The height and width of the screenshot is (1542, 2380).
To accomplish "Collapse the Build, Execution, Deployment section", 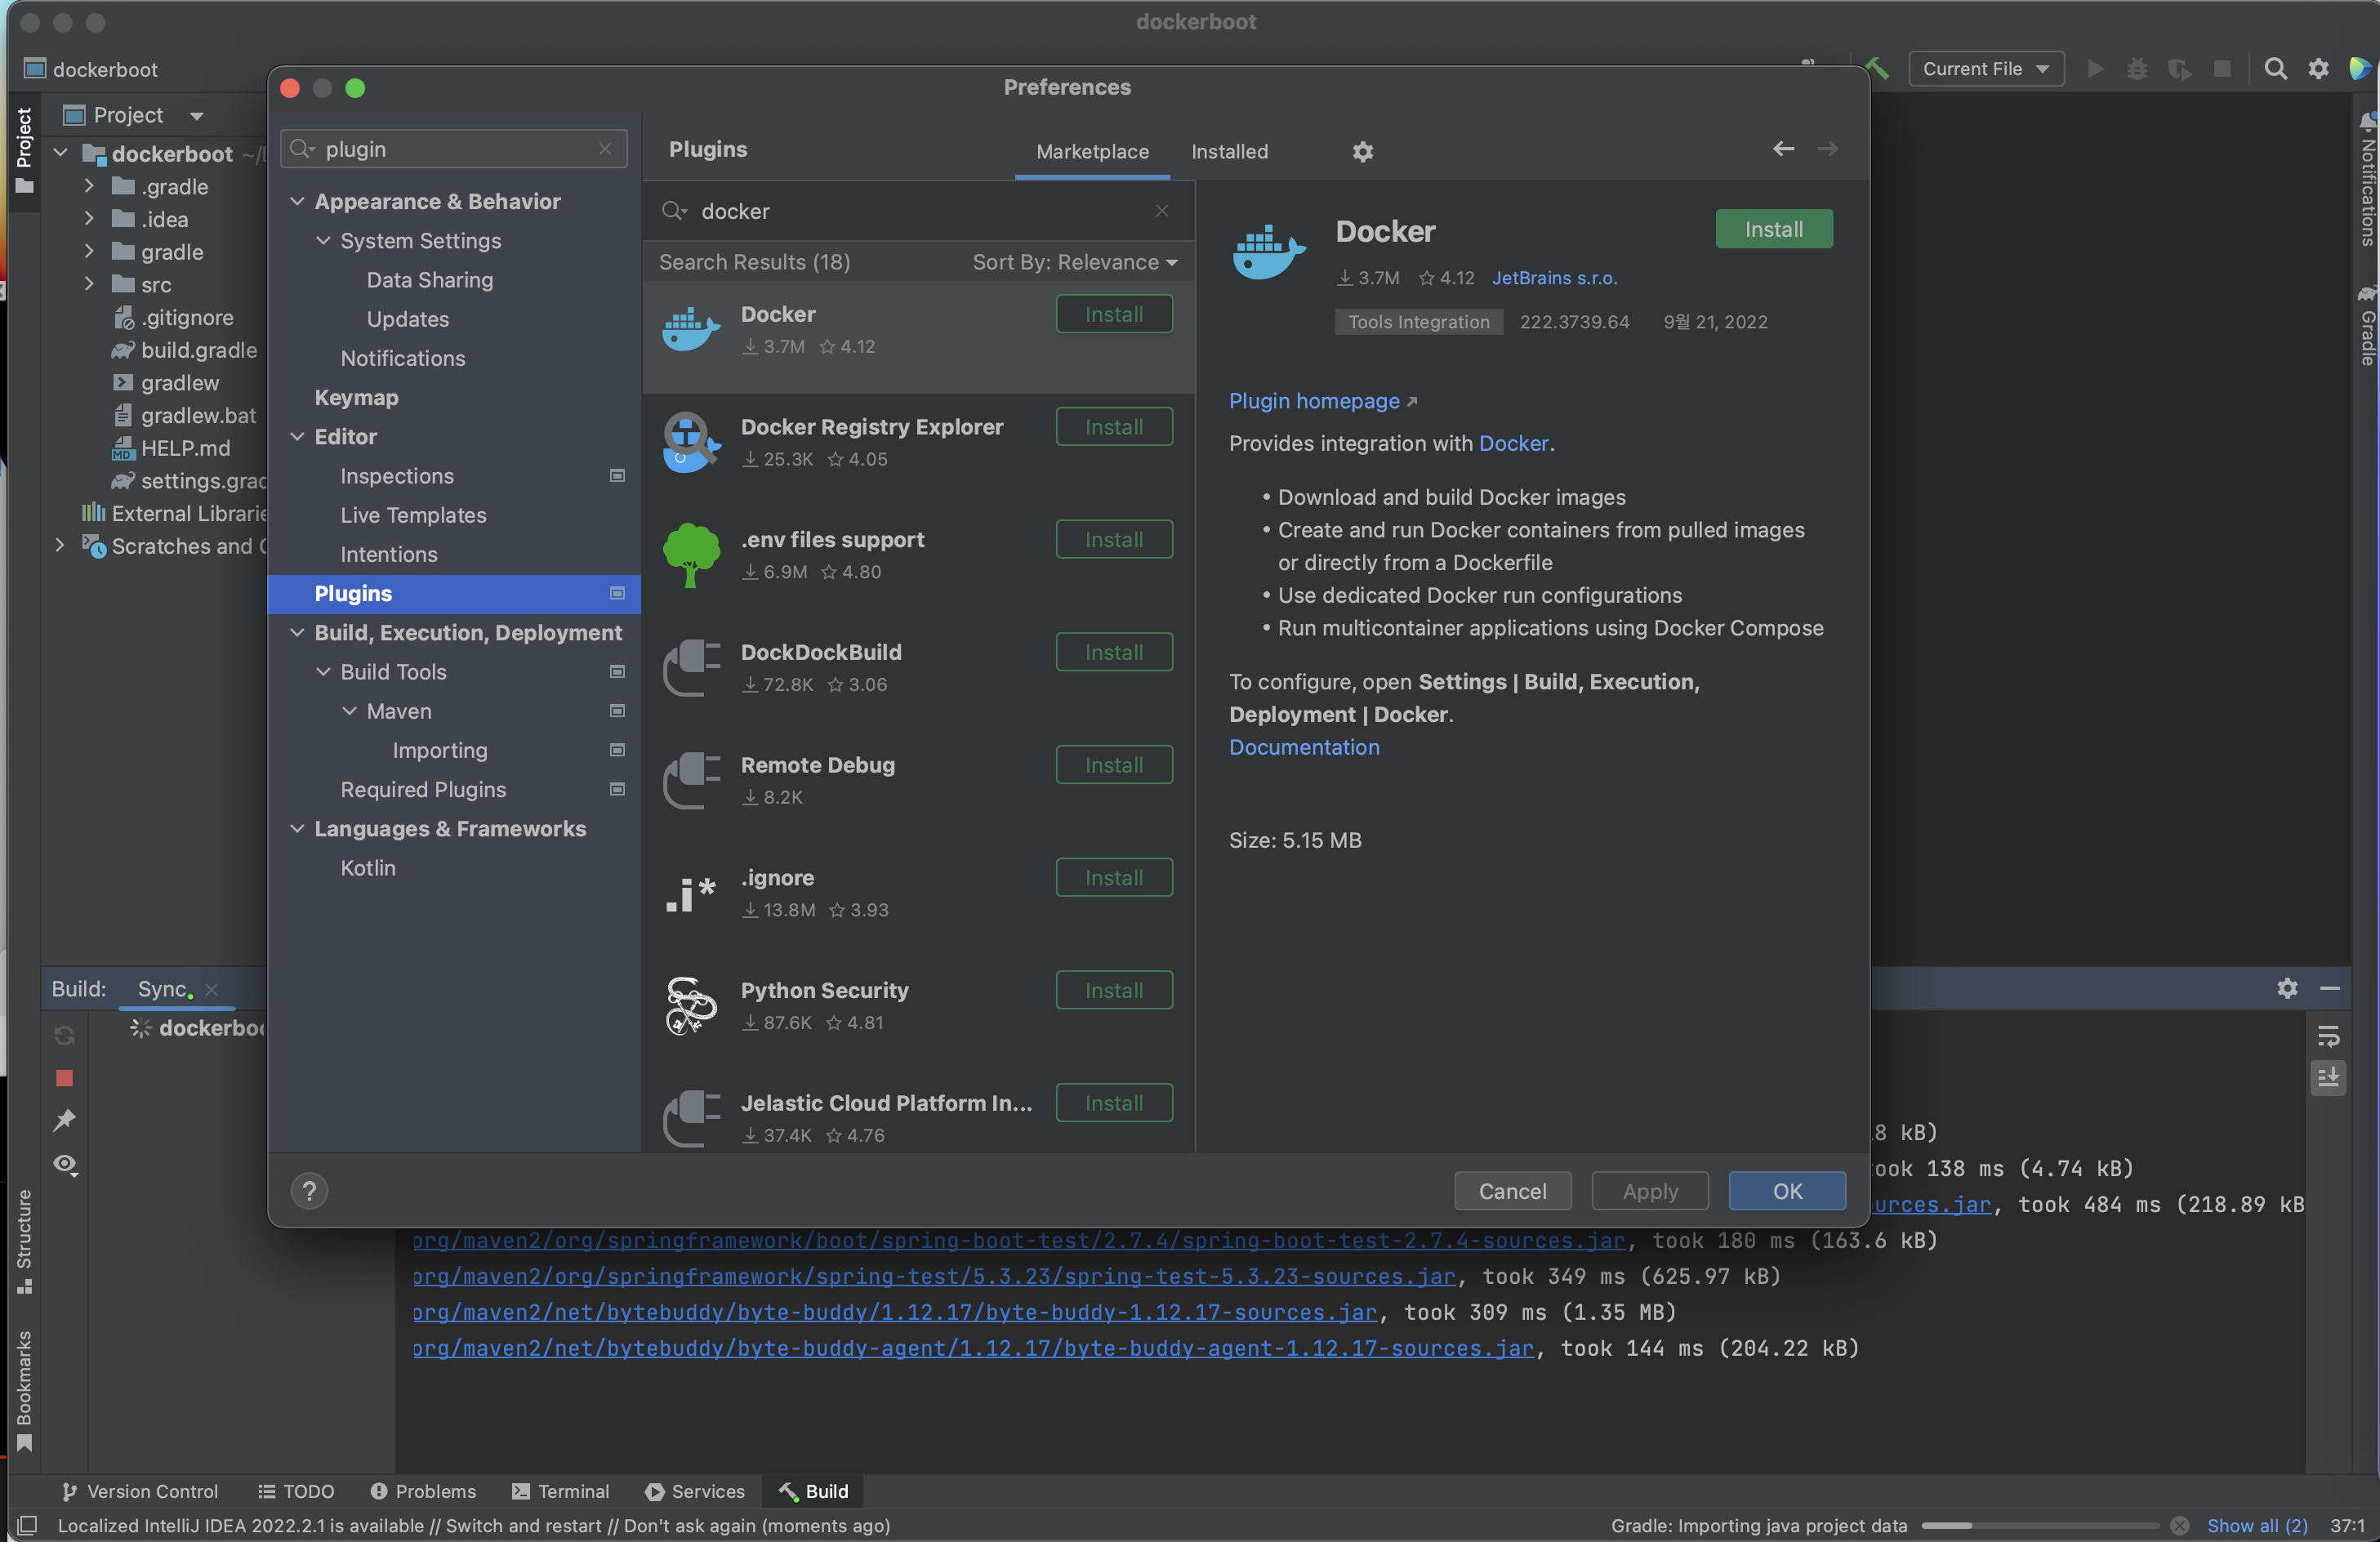I will [x=297, y=633].
